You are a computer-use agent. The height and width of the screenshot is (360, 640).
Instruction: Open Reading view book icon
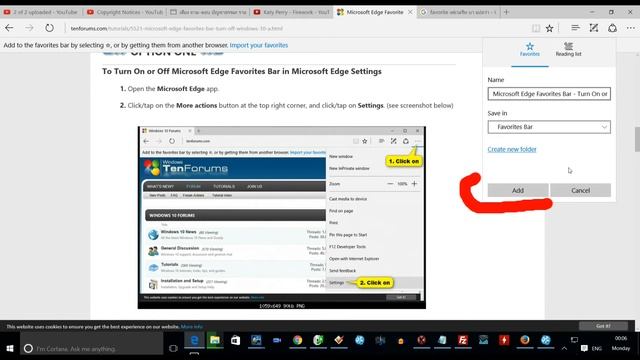coord(536,28)
